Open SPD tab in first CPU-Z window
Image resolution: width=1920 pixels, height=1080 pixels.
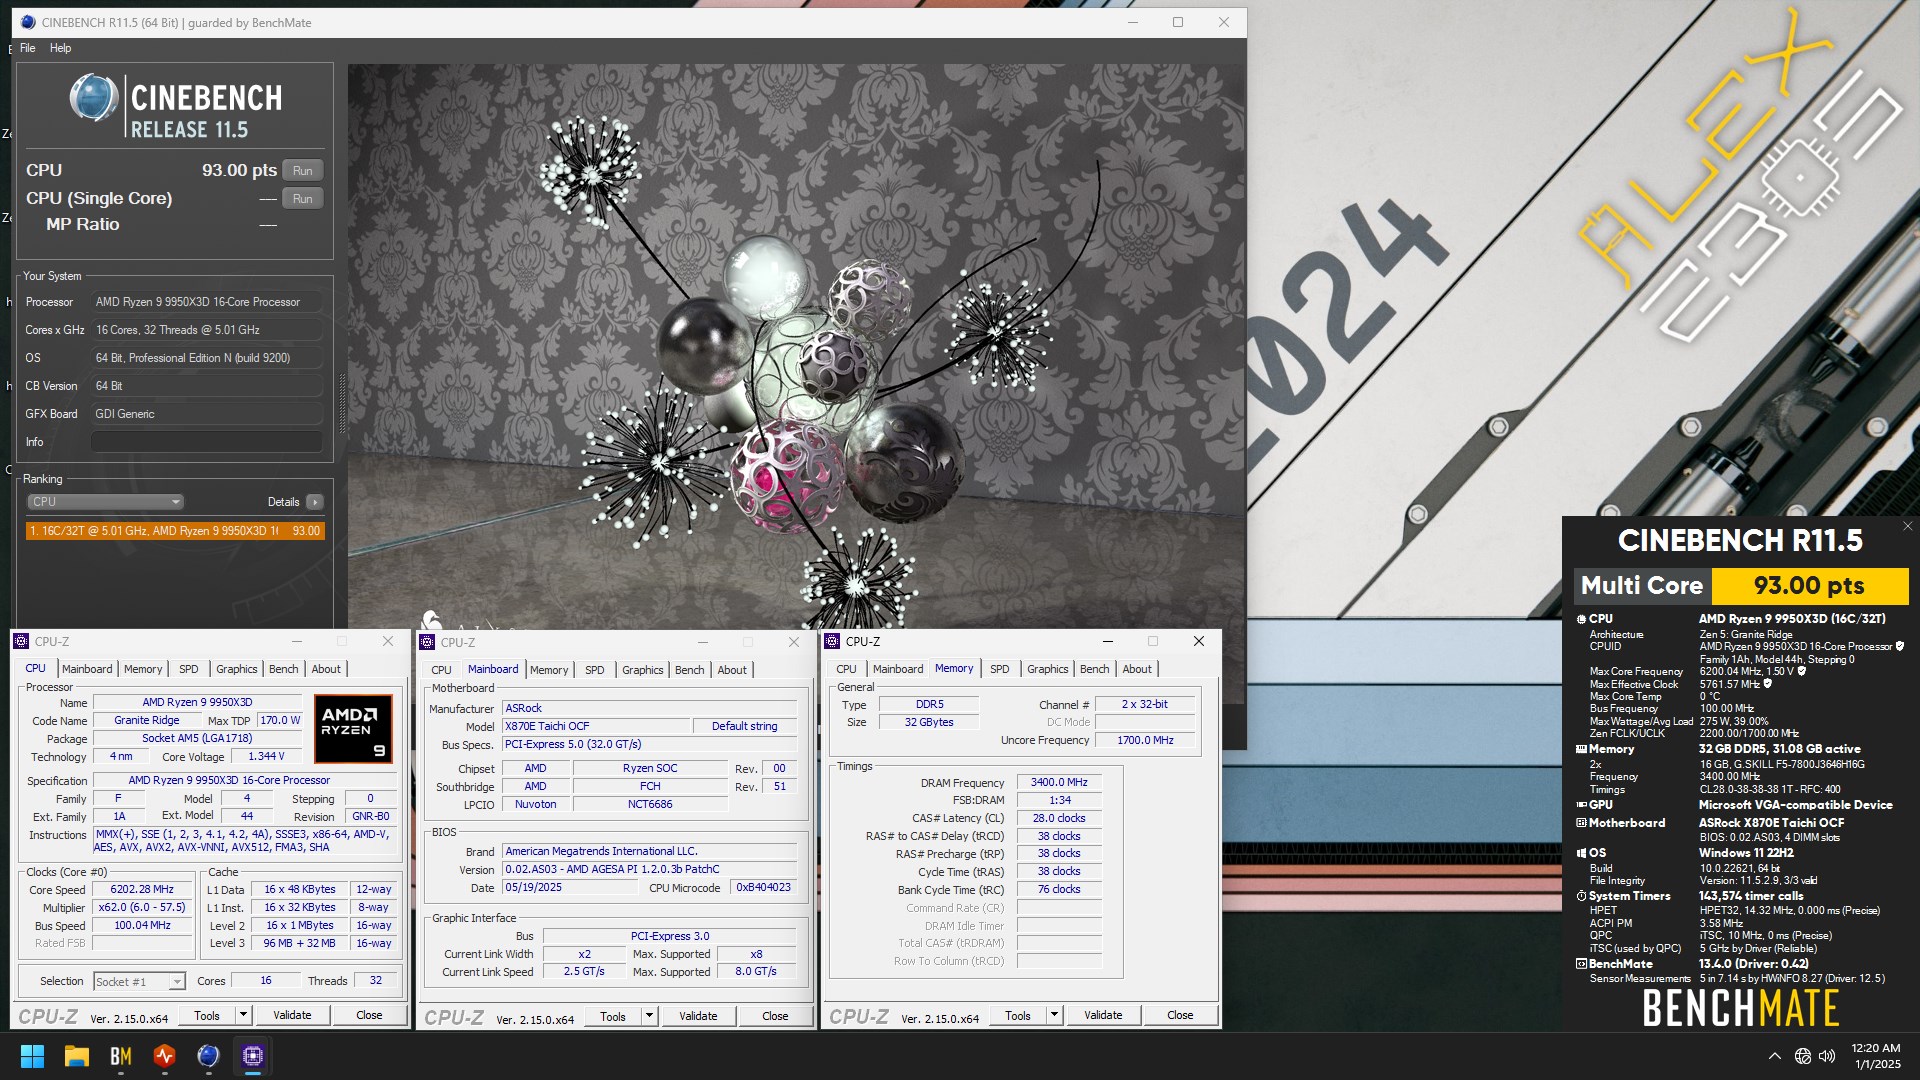point(189,669)
